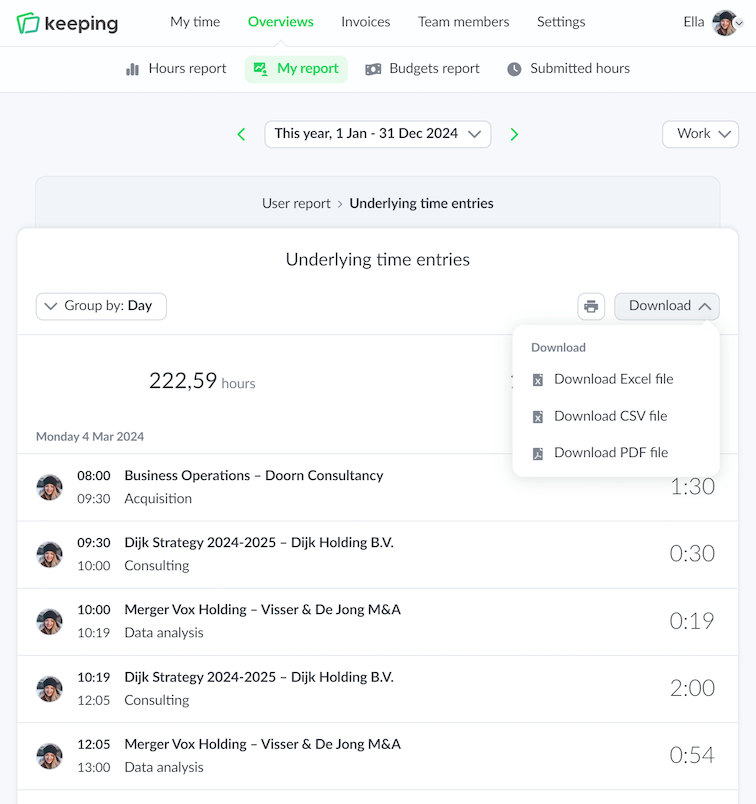Viewport: 756px width, 804px height.
Task: Click the 2:00 duration value
Action: pos(692,689)
